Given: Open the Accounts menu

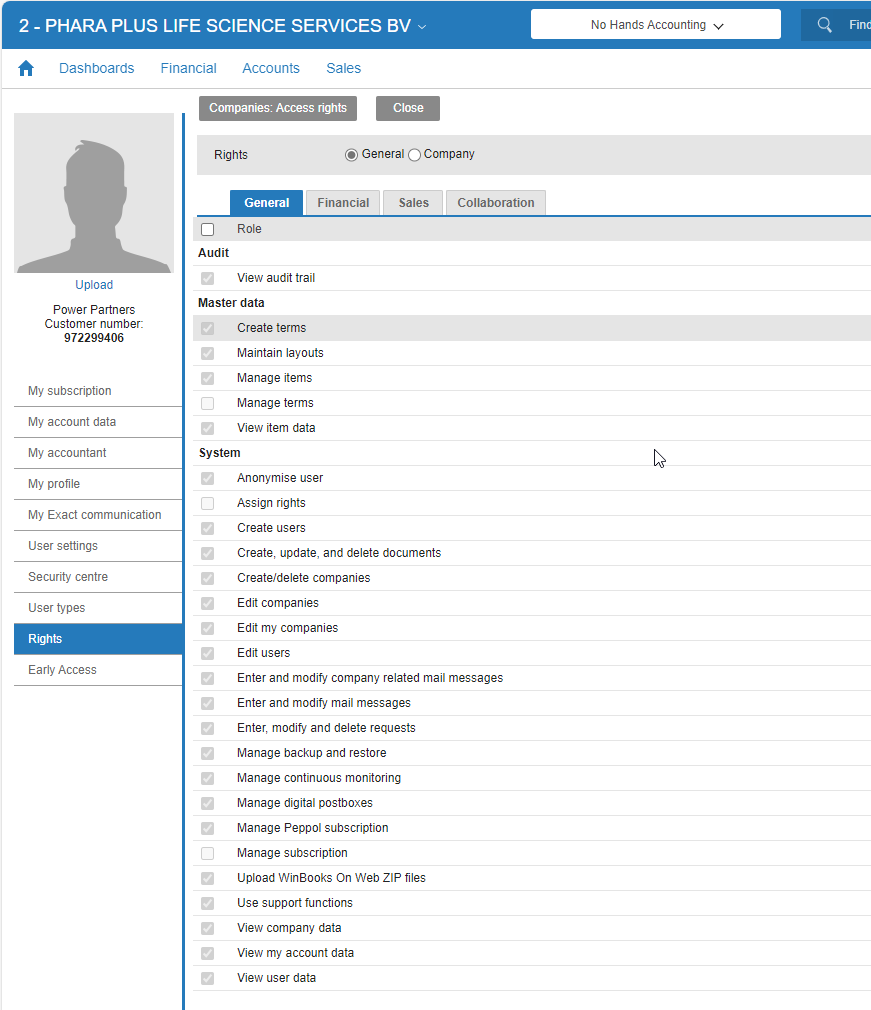Looking at the screenshot, I should click(x=271, y=68).
